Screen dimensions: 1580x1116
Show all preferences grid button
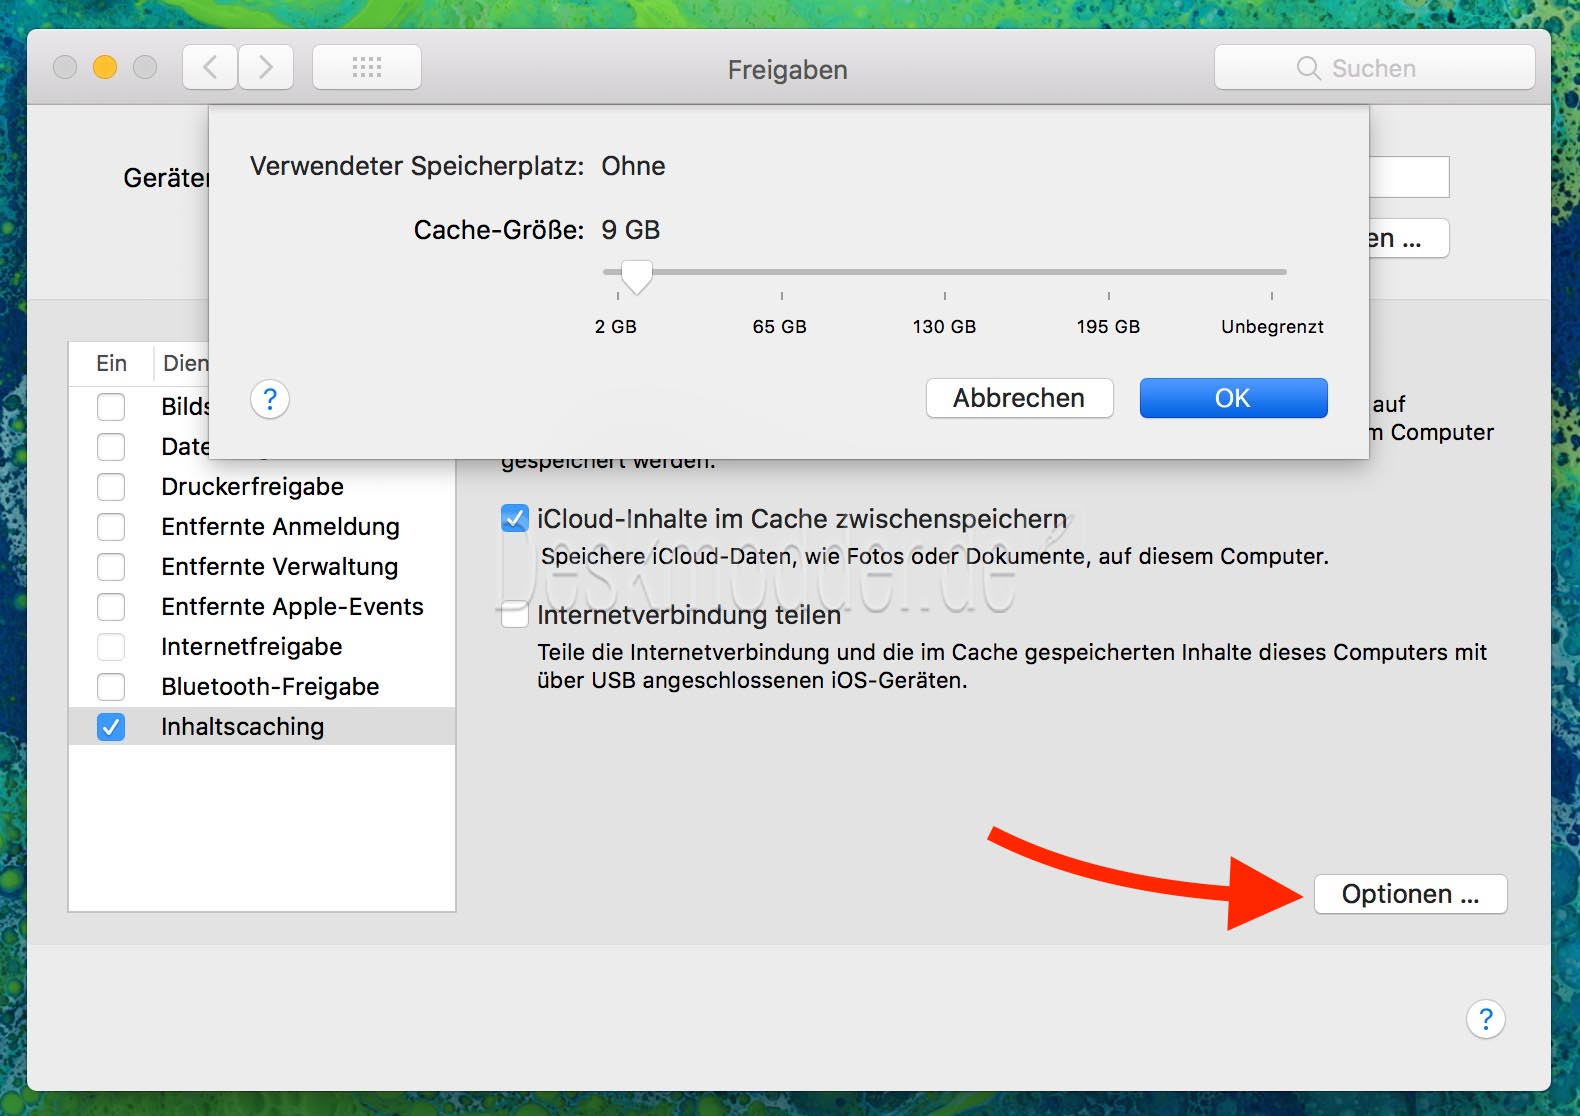point(367,67)
